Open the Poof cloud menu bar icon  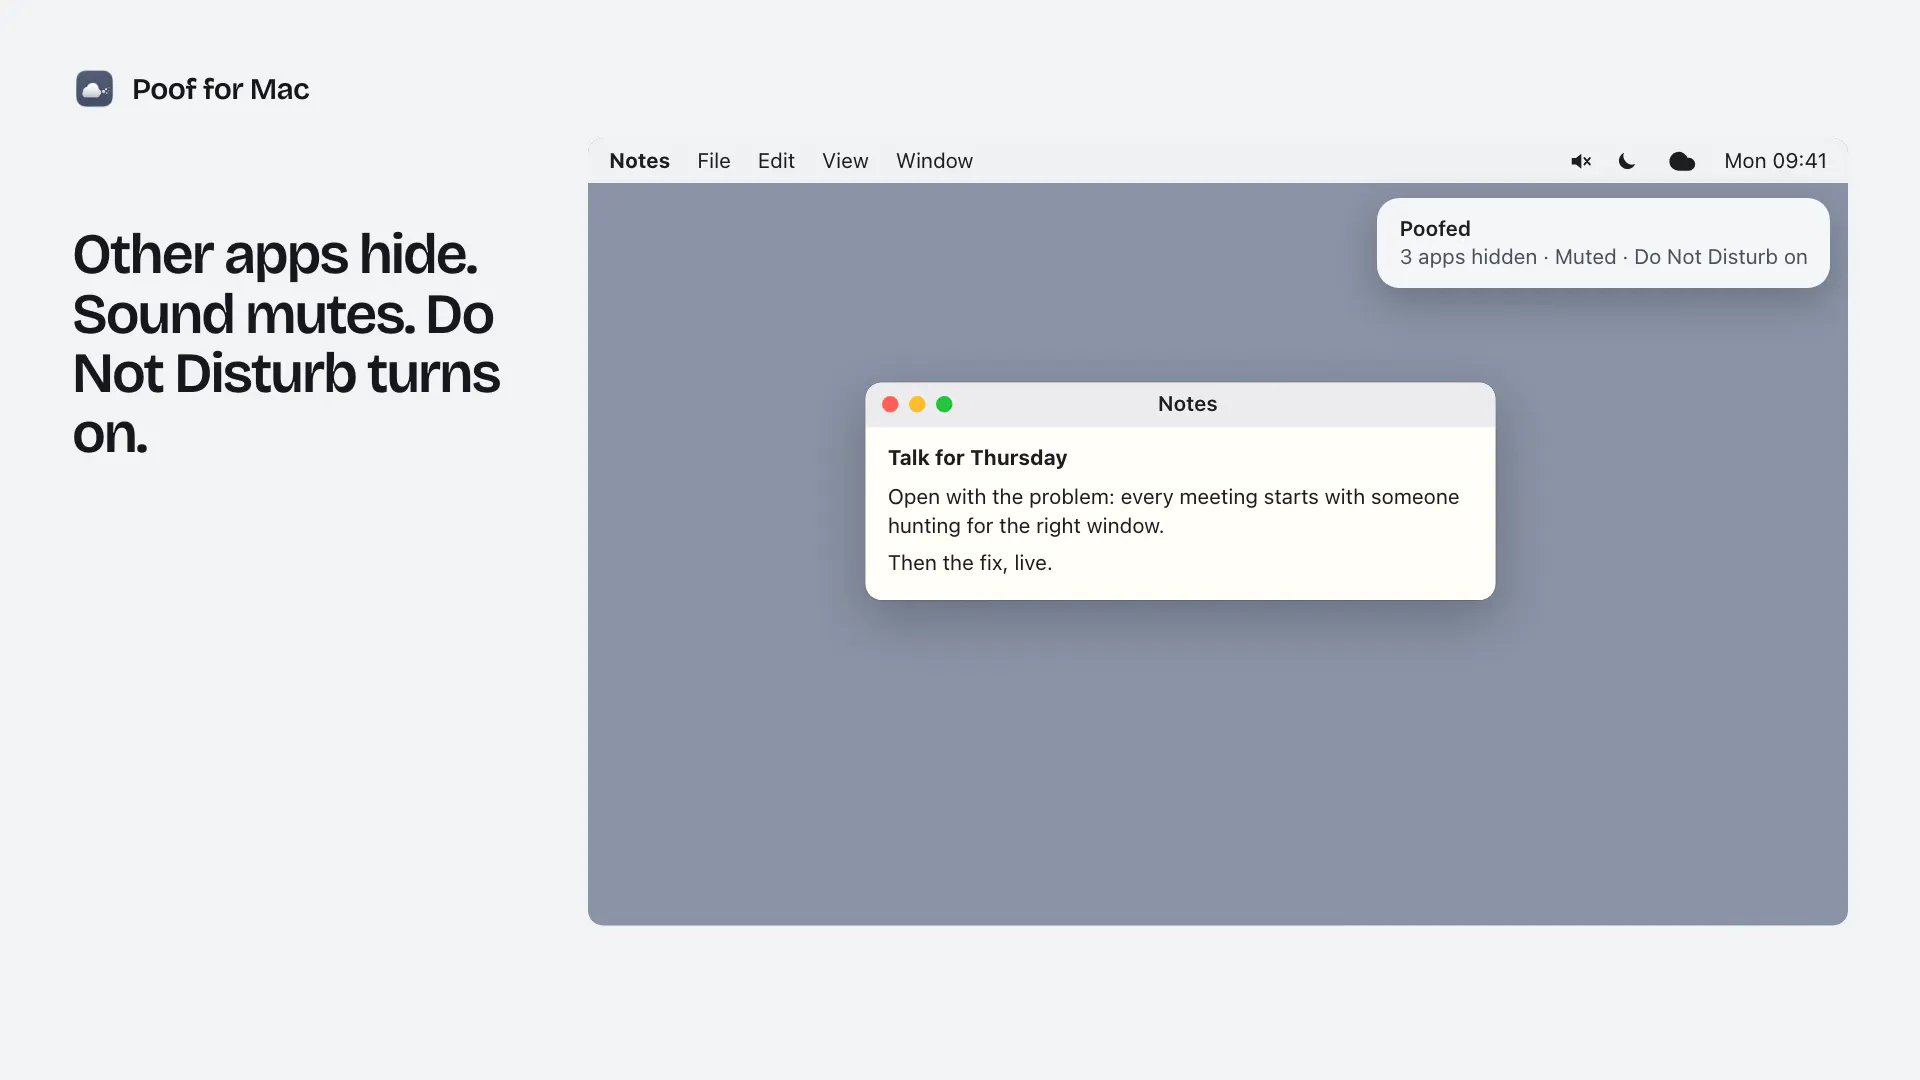pos(1682,161)
